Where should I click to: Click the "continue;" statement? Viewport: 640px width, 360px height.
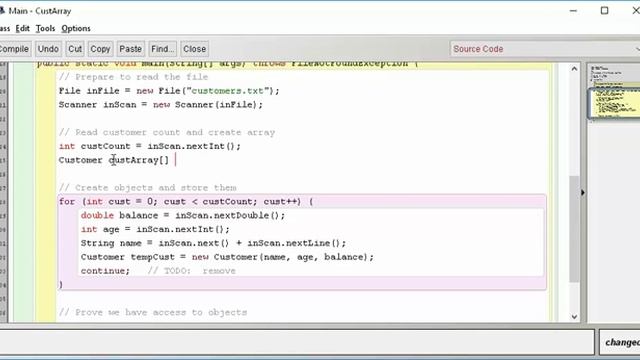pyautogui.click(x=105, y=271)
